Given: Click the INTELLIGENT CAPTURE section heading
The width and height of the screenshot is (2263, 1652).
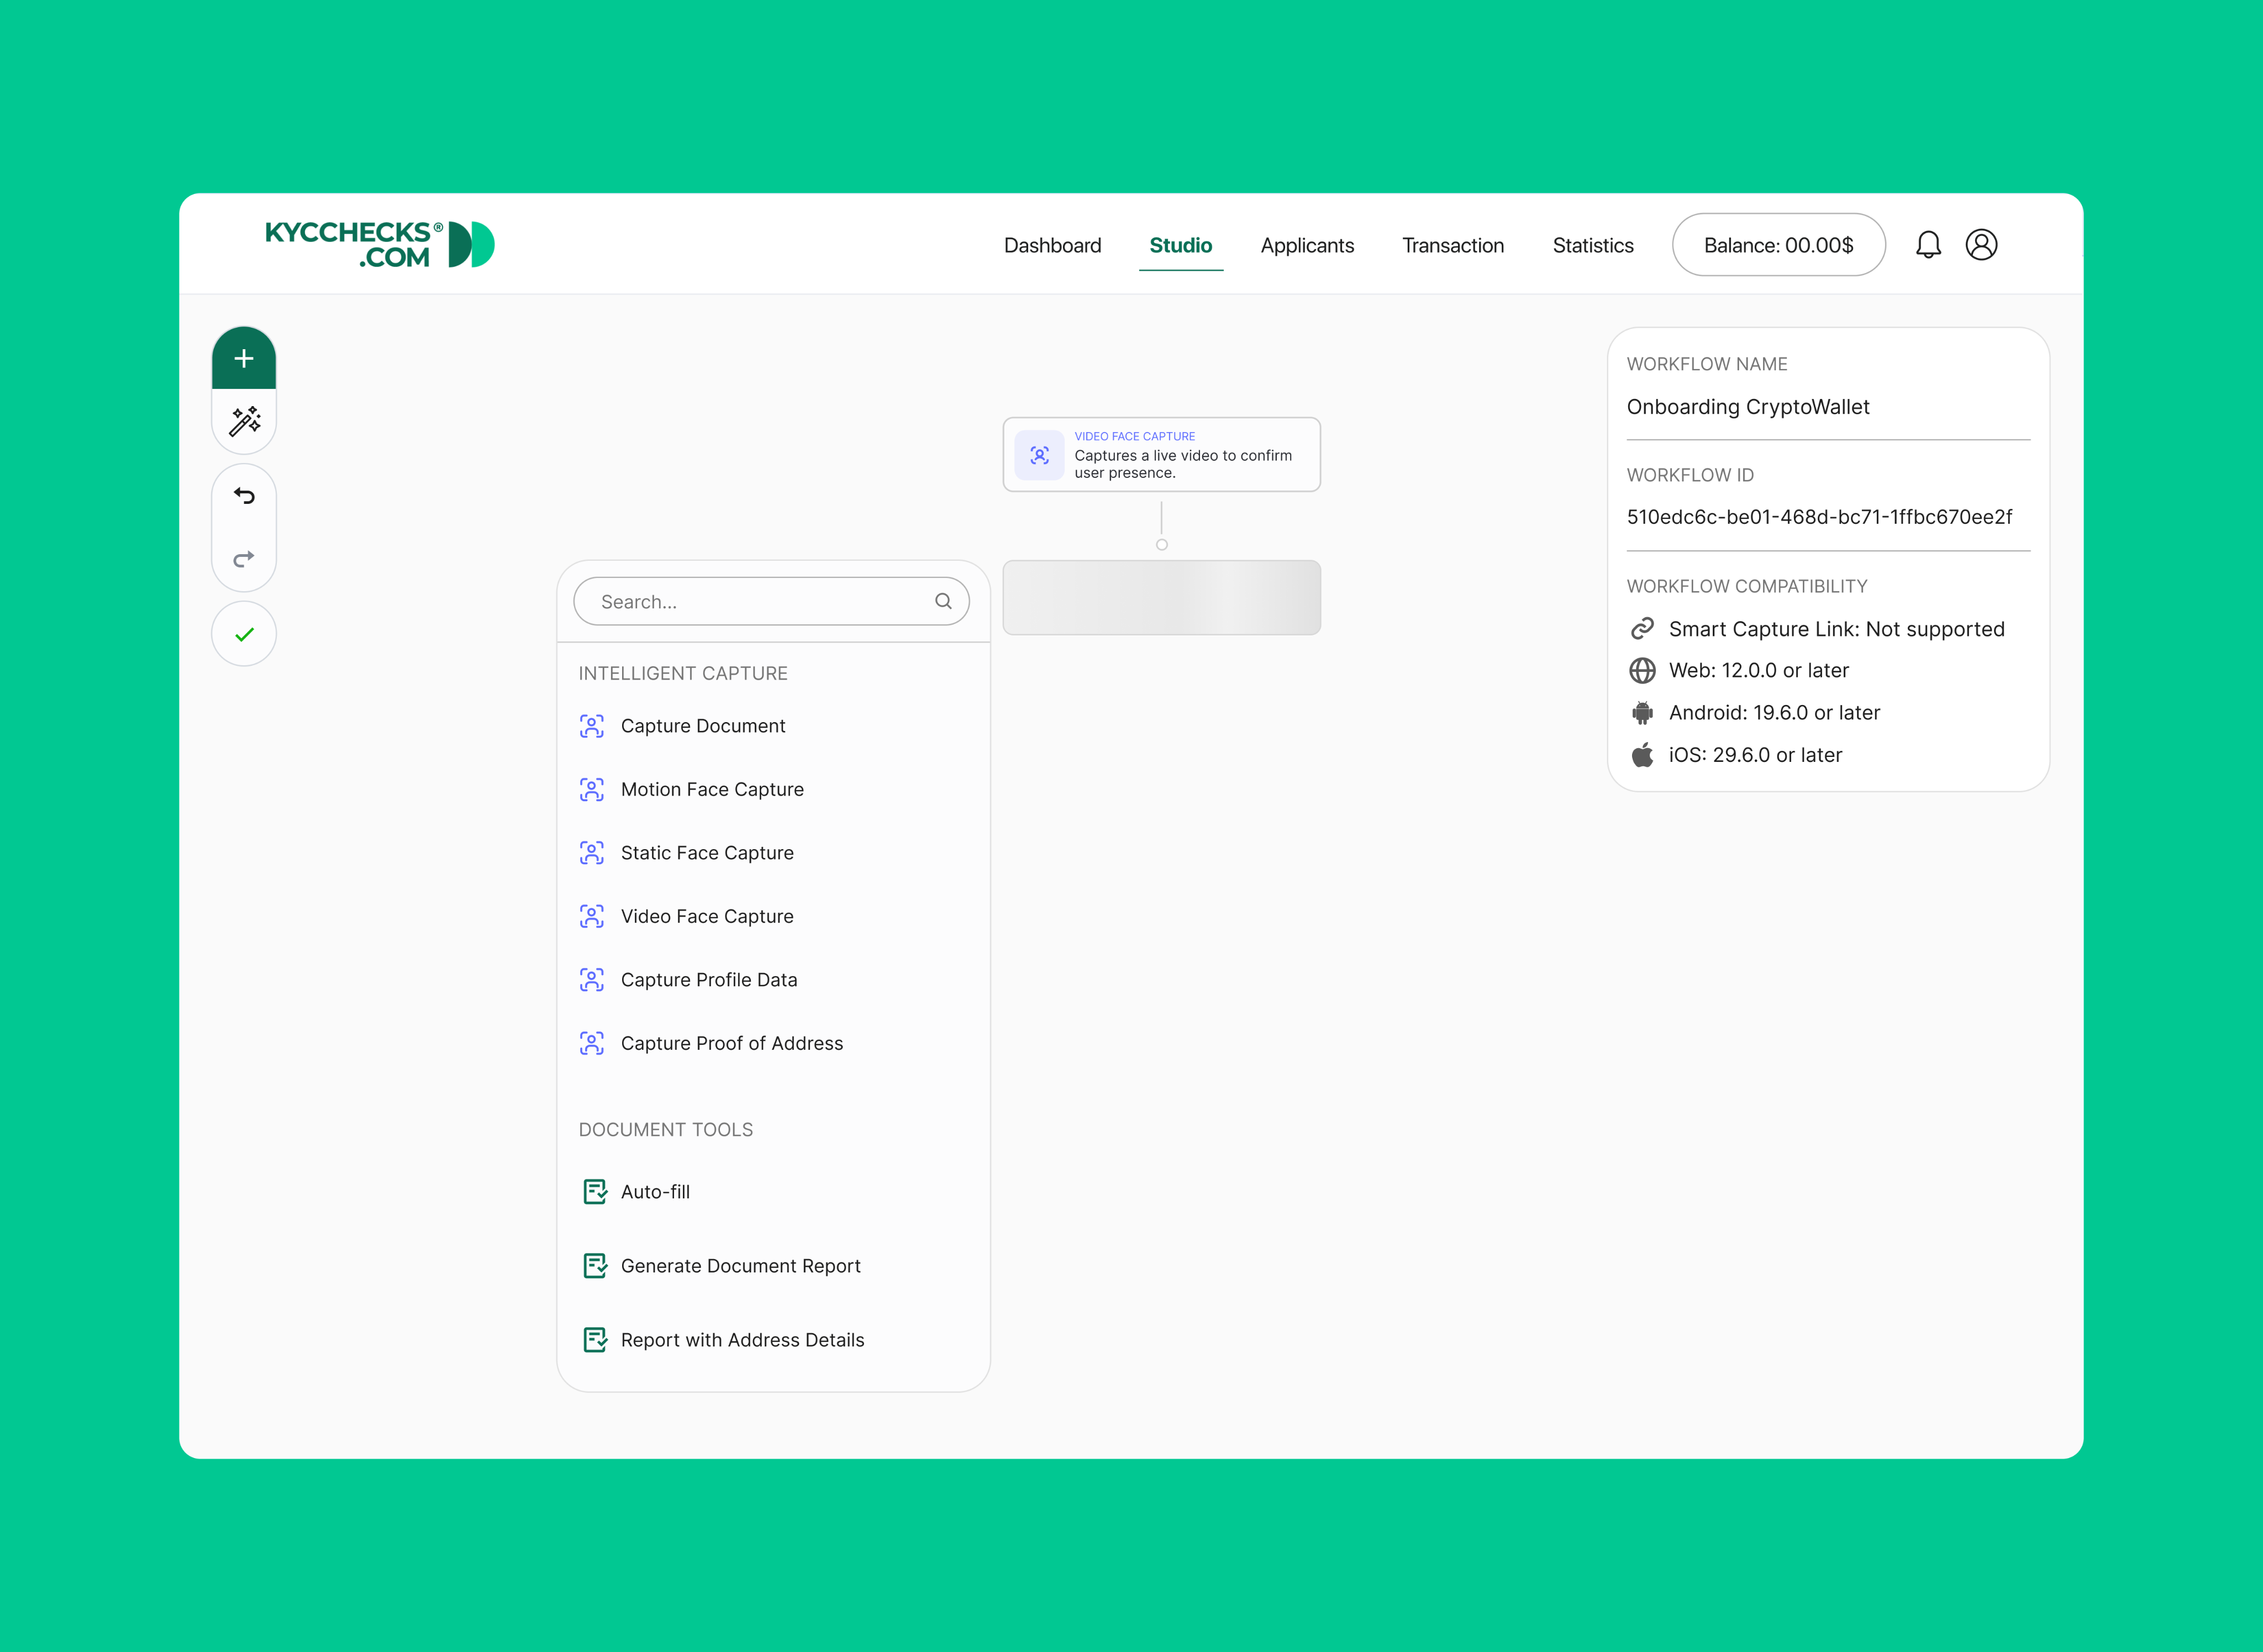Looking at the screenshot, I should pyautogui.click(x=683, y=674).
